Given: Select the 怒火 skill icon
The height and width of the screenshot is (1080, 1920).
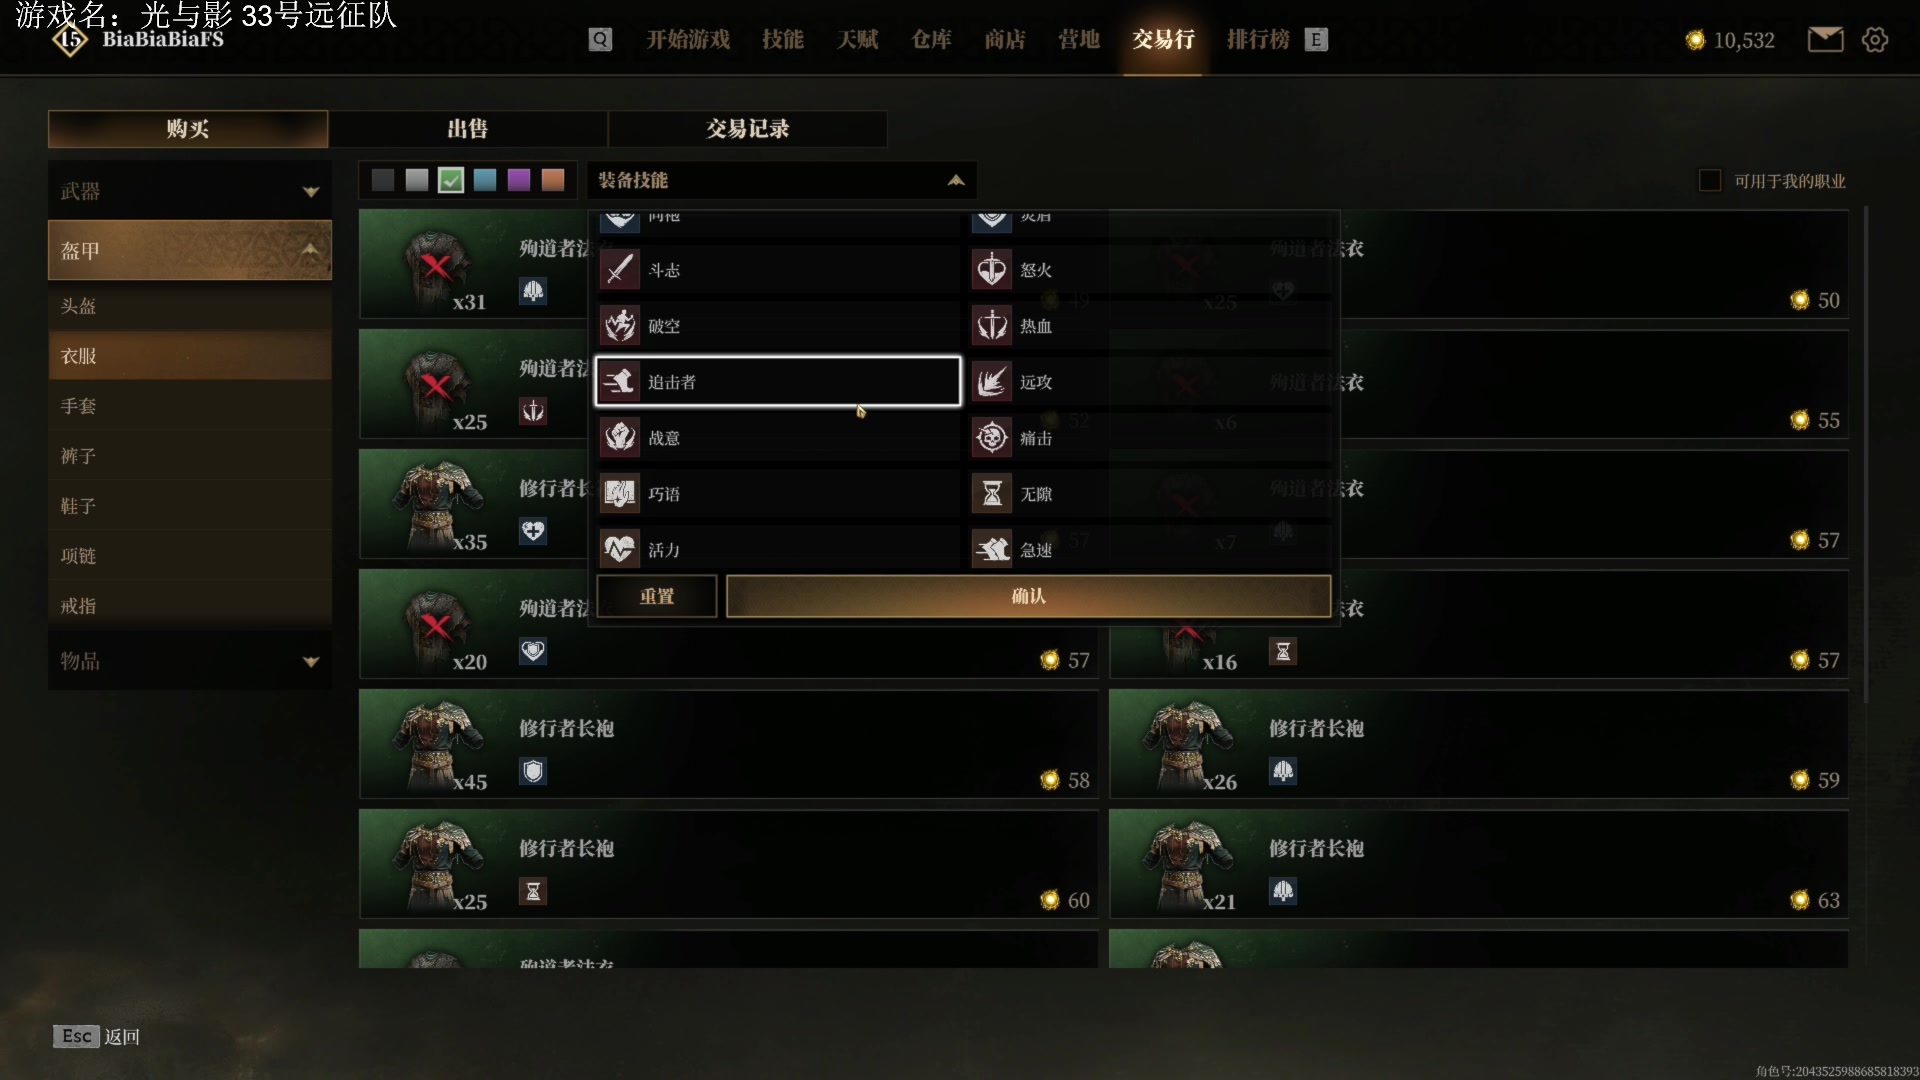Looking at the screenshot, I should (x=992, y=270).
